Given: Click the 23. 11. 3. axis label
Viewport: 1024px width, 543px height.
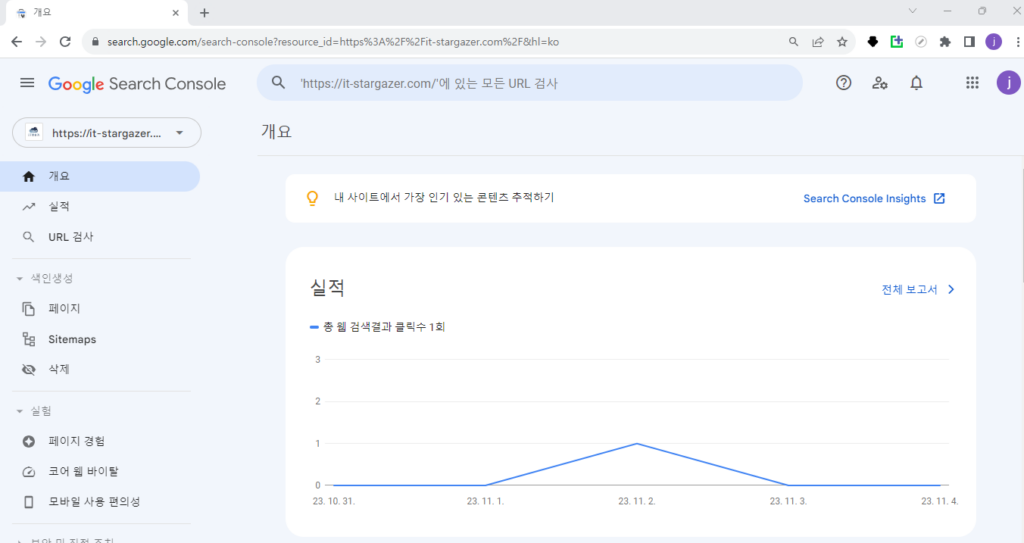Looking at the screenshot, I should (x=788, y=501).
